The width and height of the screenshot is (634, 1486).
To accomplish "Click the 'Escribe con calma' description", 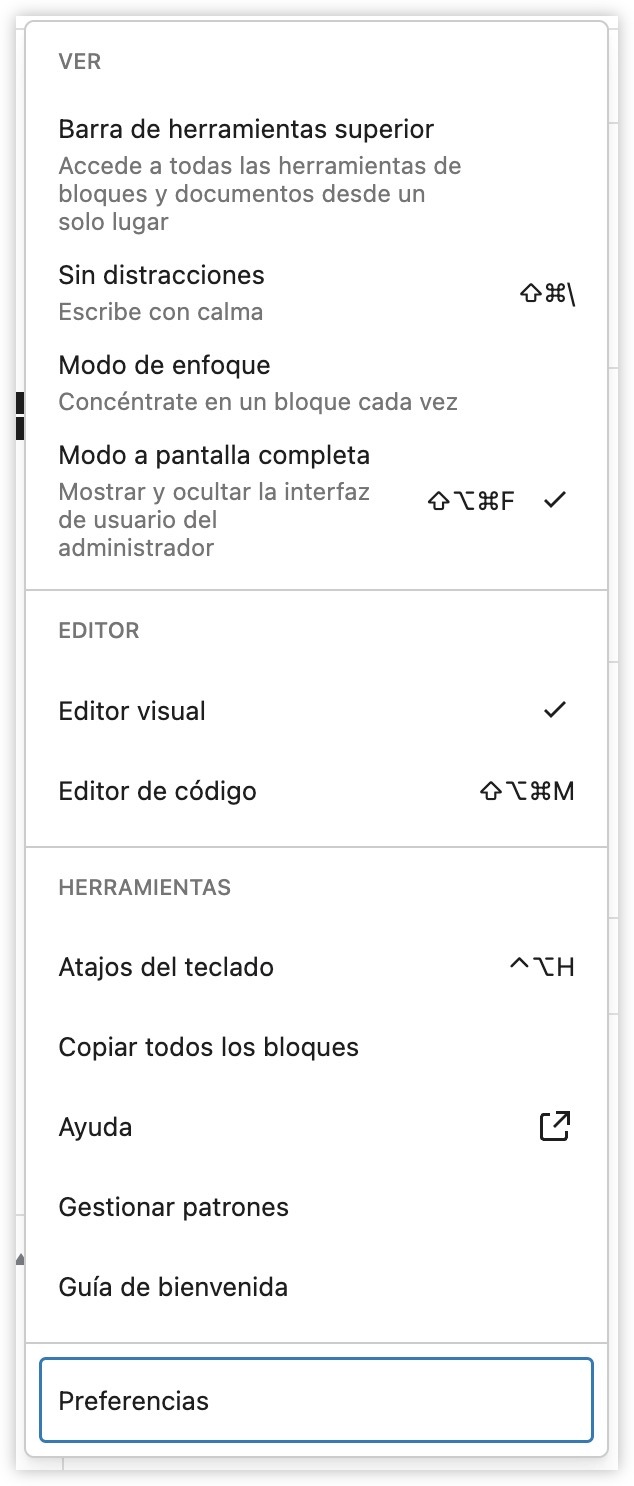I will [x=160, y=312].
